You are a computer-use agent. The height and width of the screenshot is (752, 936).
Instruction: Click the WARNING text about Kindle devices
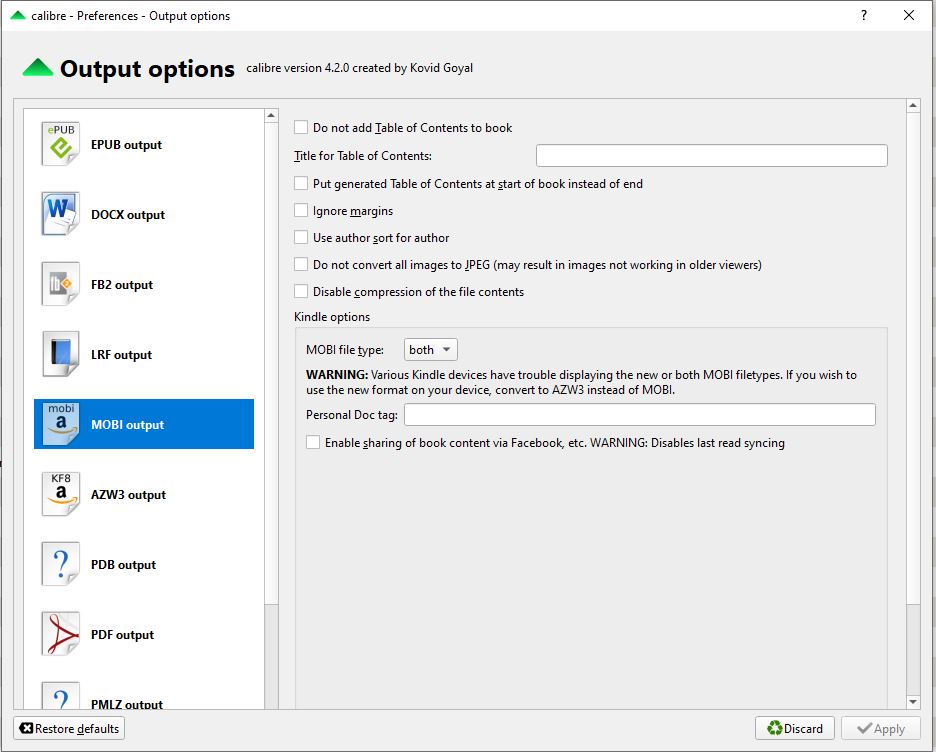(581, 382)
